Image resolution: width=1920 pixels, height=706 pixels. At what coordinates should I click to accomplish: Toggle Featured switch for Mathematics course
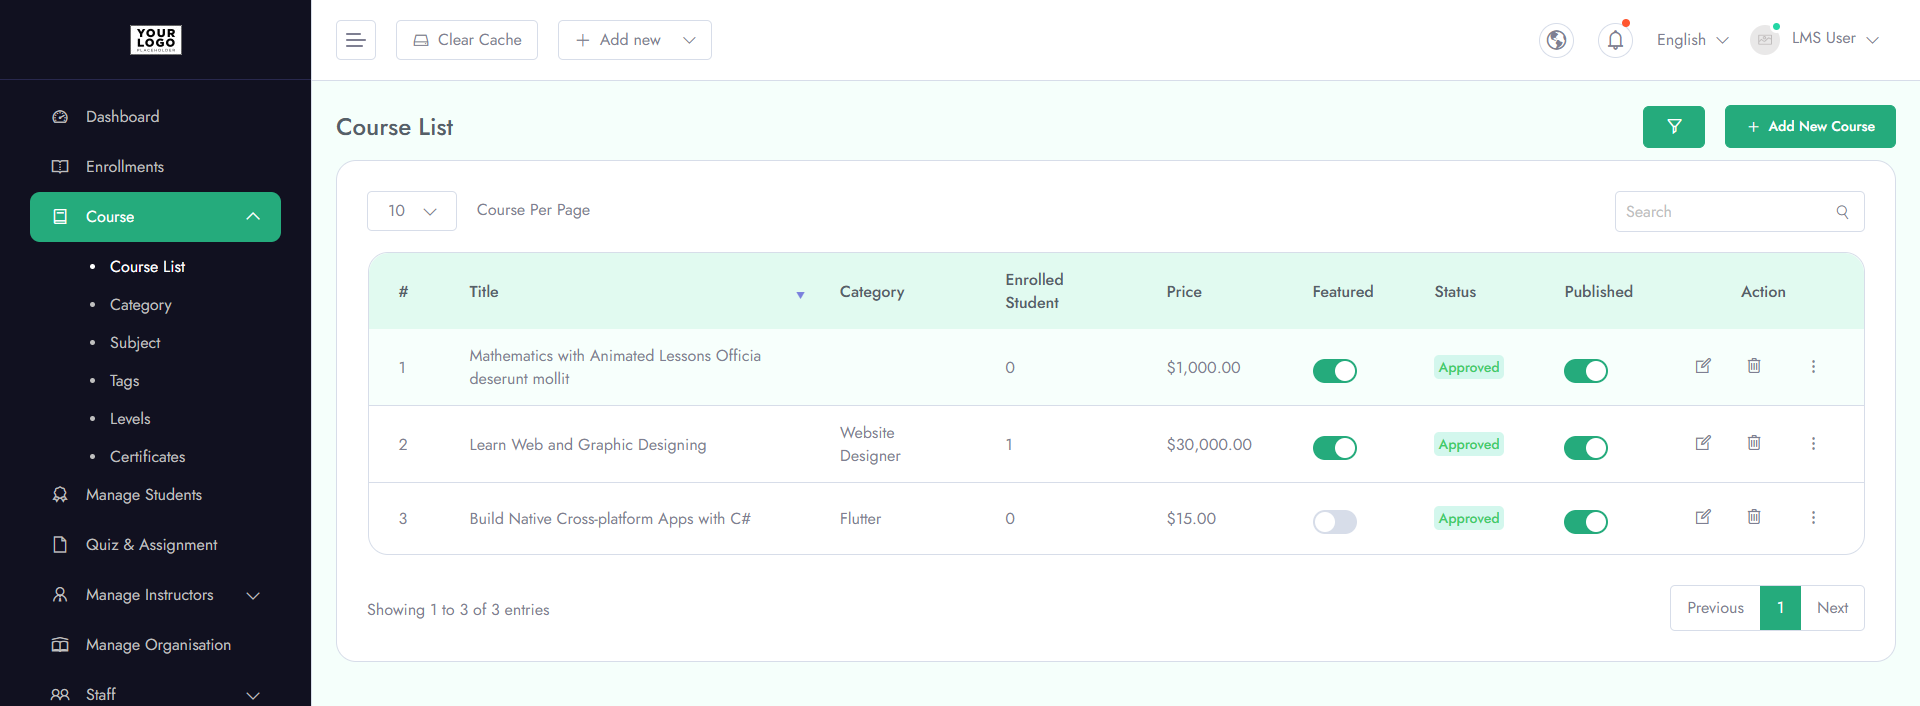(1335, 371)
